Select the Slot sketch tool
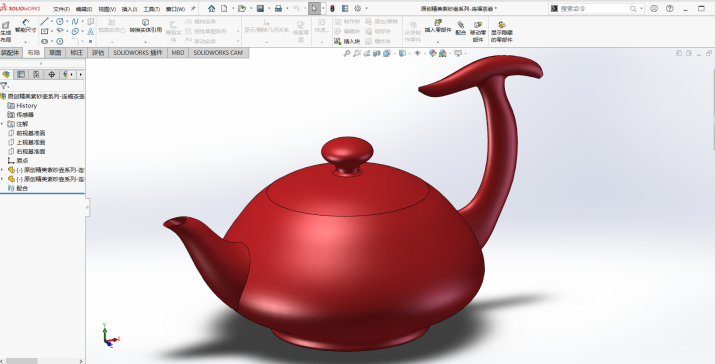Viewport: 715px width, 364px height. pos(44,41)
